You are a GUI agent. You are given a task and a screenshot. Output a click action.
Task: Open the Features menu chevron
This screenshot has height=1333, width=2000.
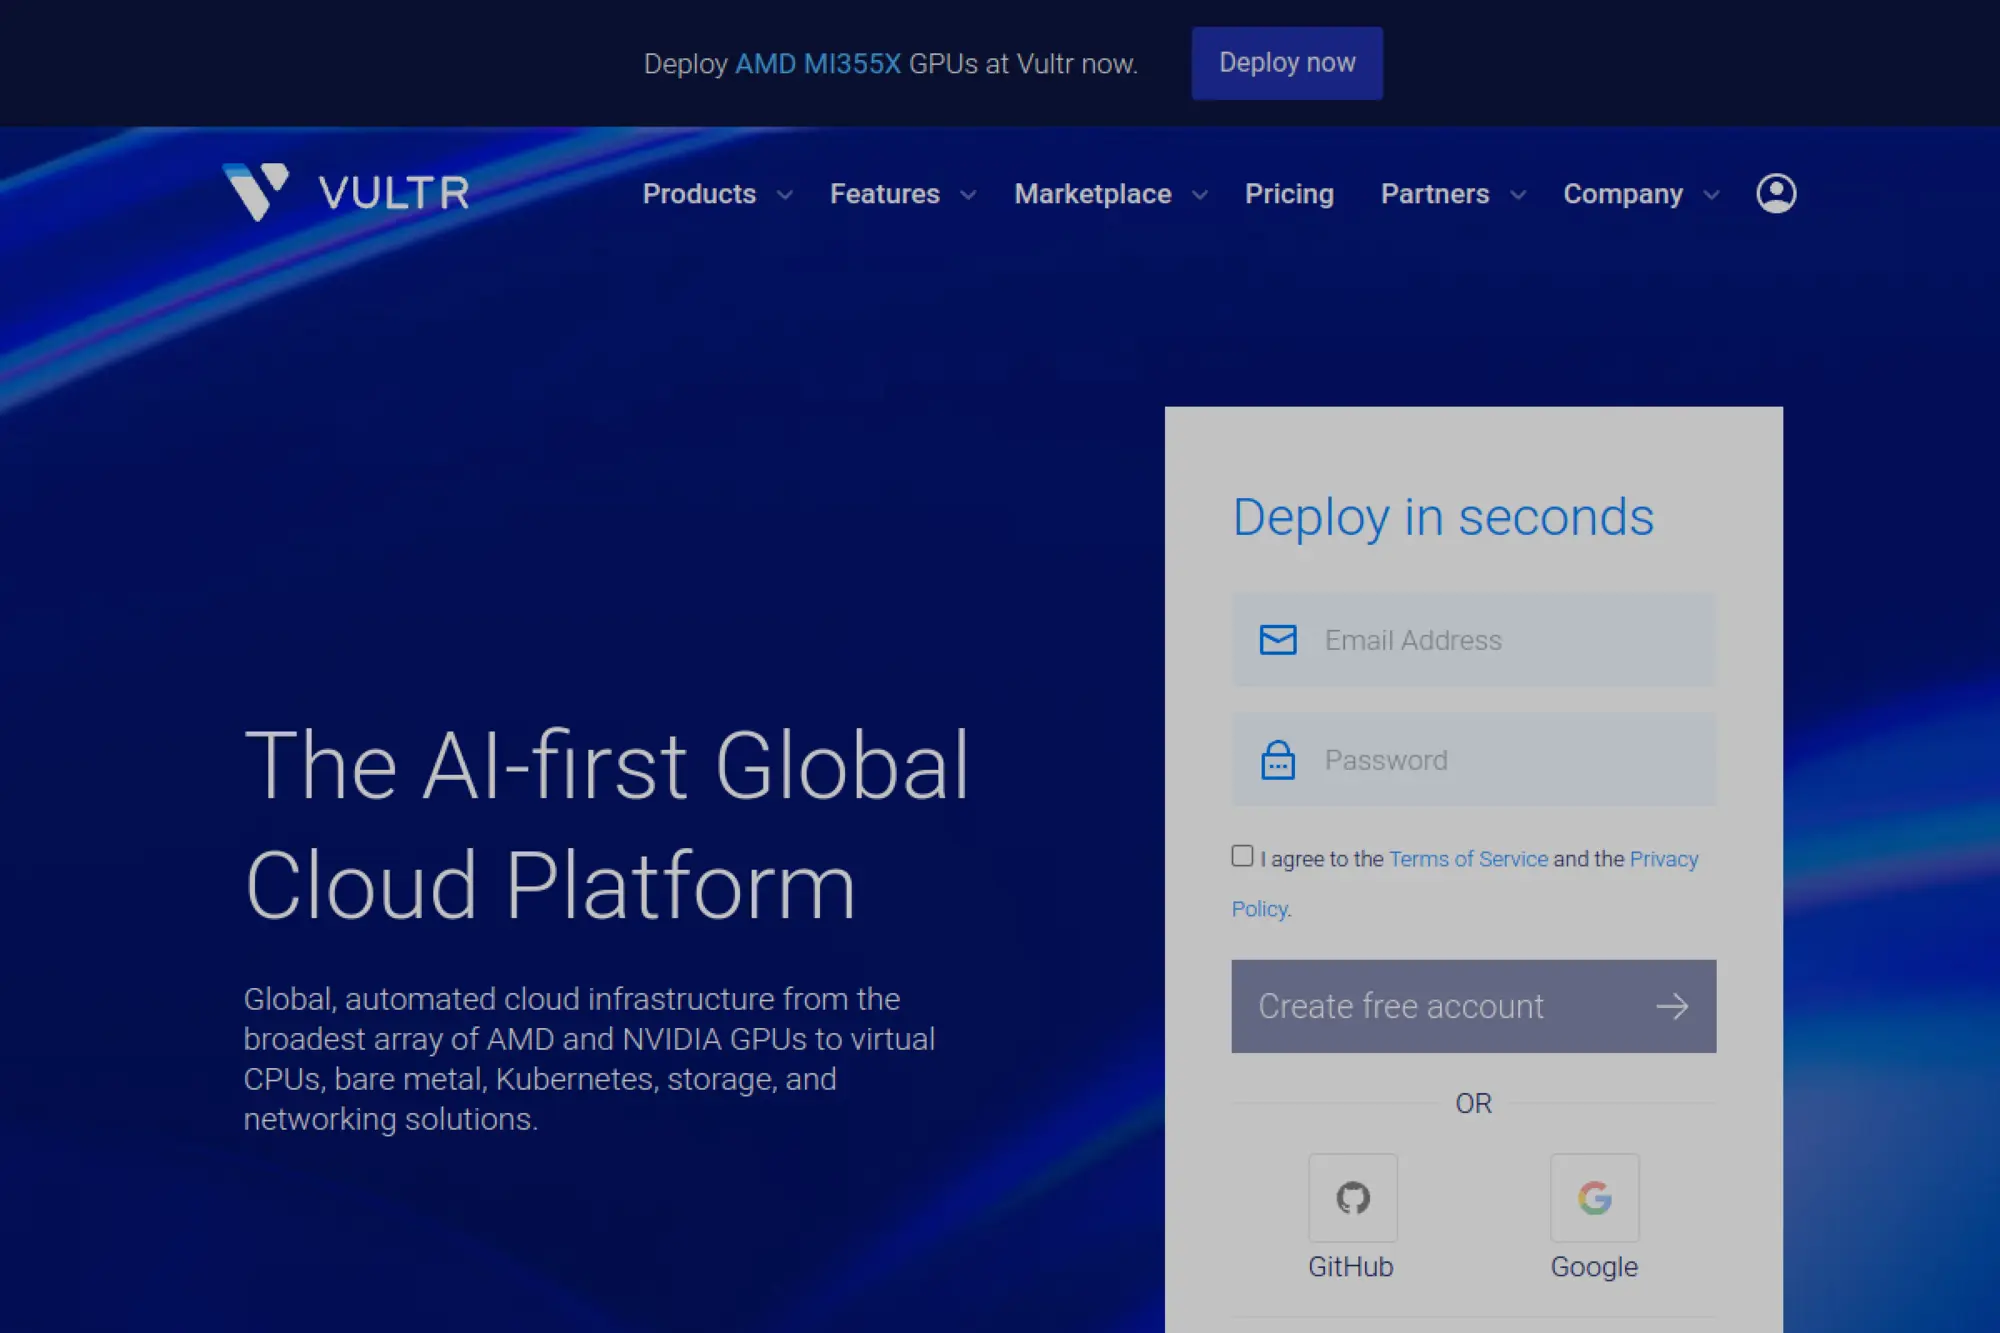[966, 196]
